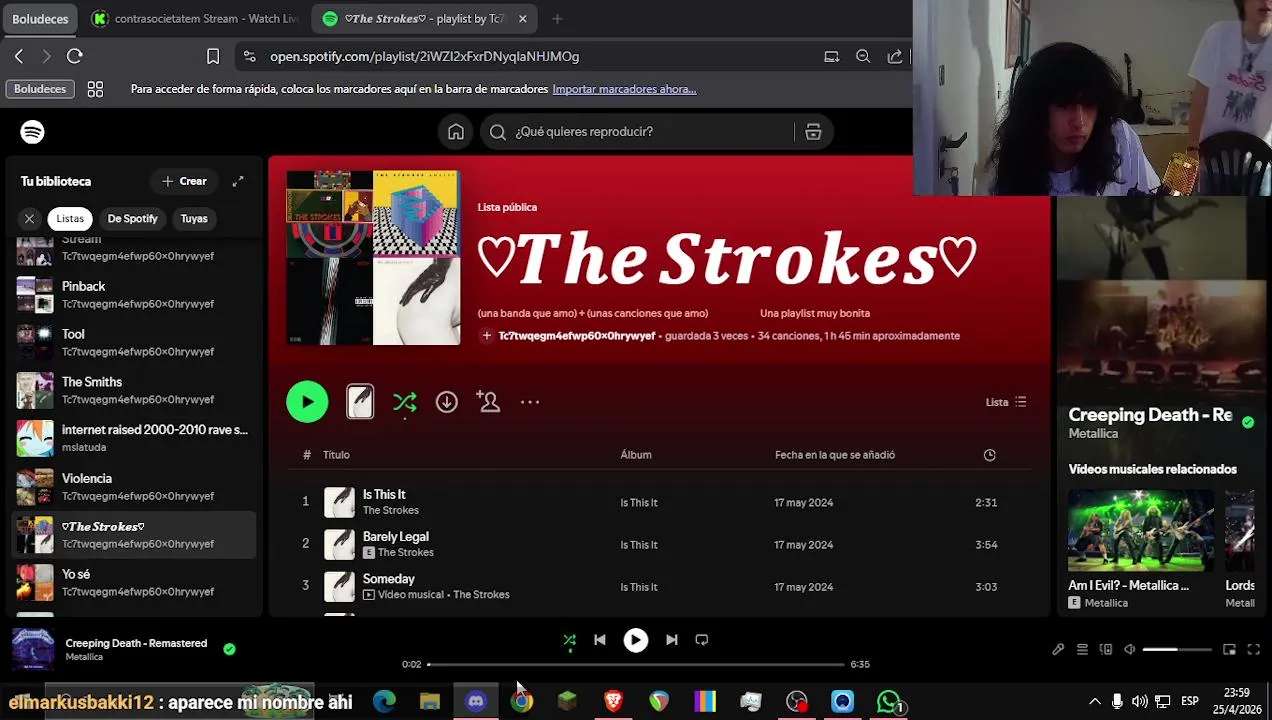
Task: Toggle the repeat button in the player bar
Action: point(702,640)
